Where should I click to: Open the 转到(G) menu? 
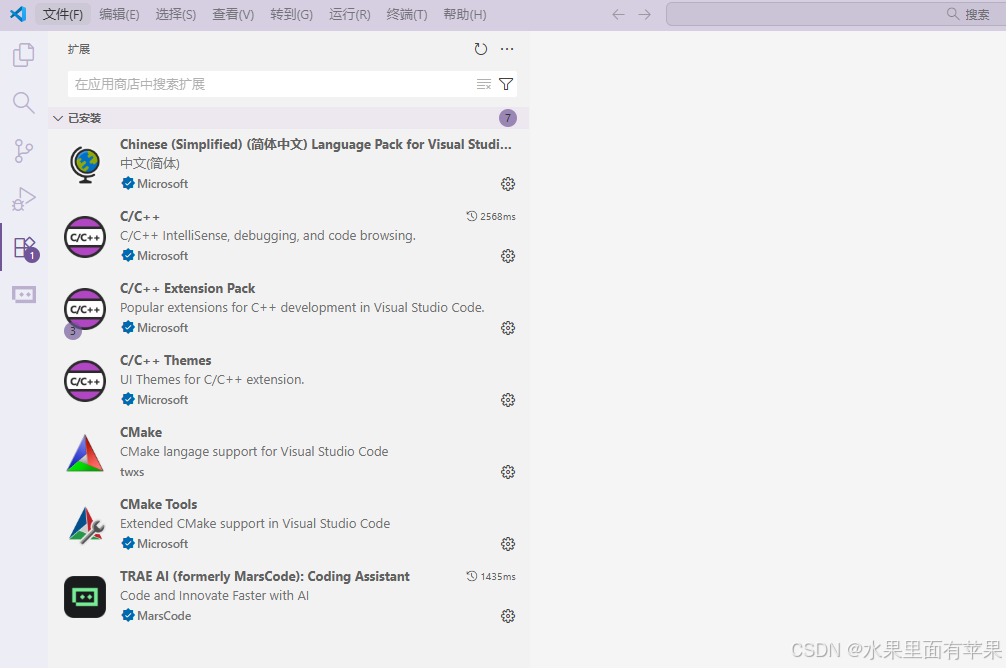pos(291,14)
